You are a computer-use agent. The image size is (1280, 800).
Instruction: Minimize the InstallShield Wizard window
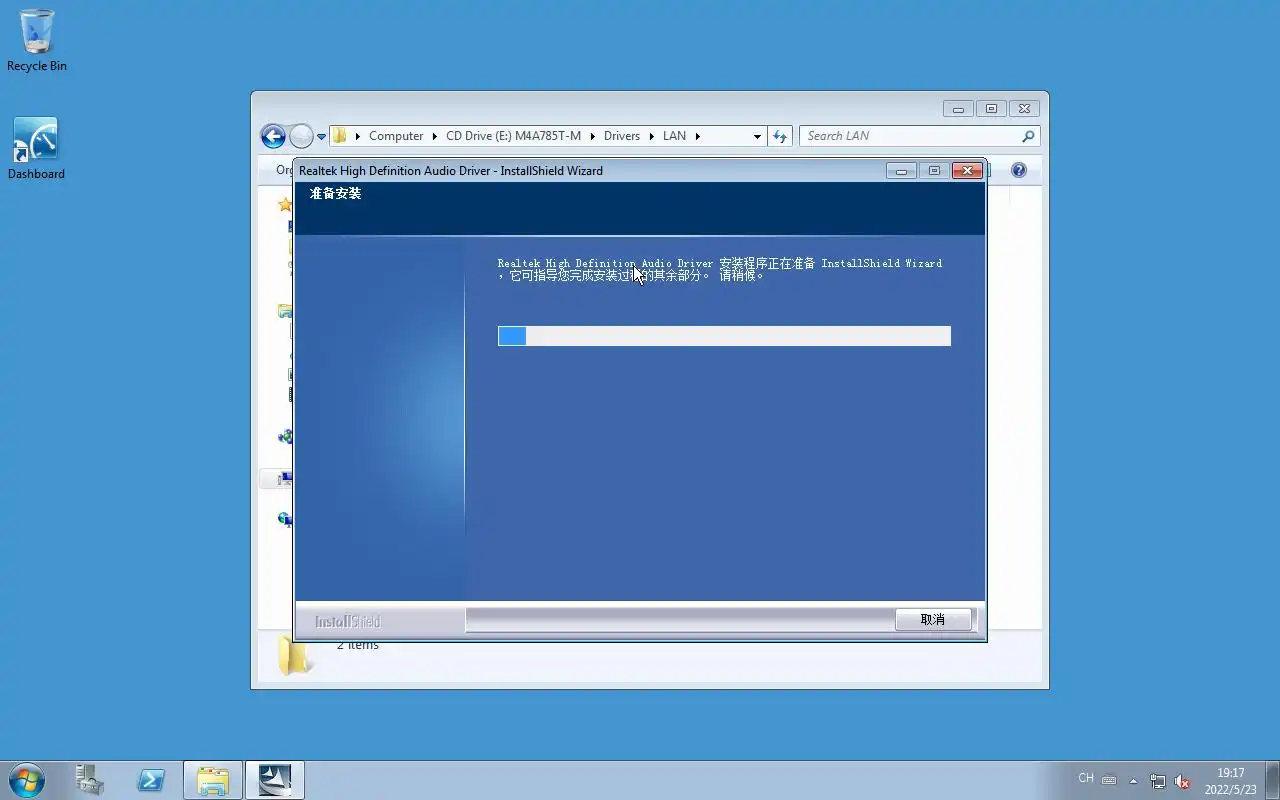[x=901, y=171]
